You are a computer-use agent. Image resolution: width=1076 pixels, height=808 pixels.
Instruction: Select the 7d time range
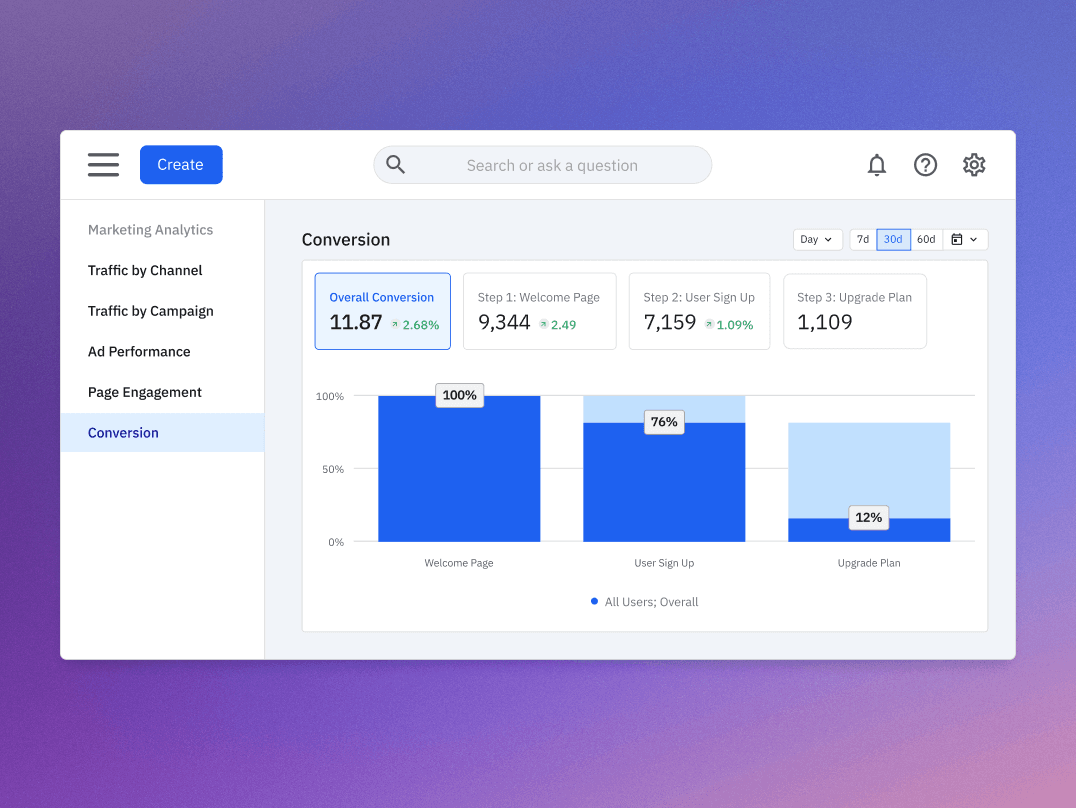862,239
